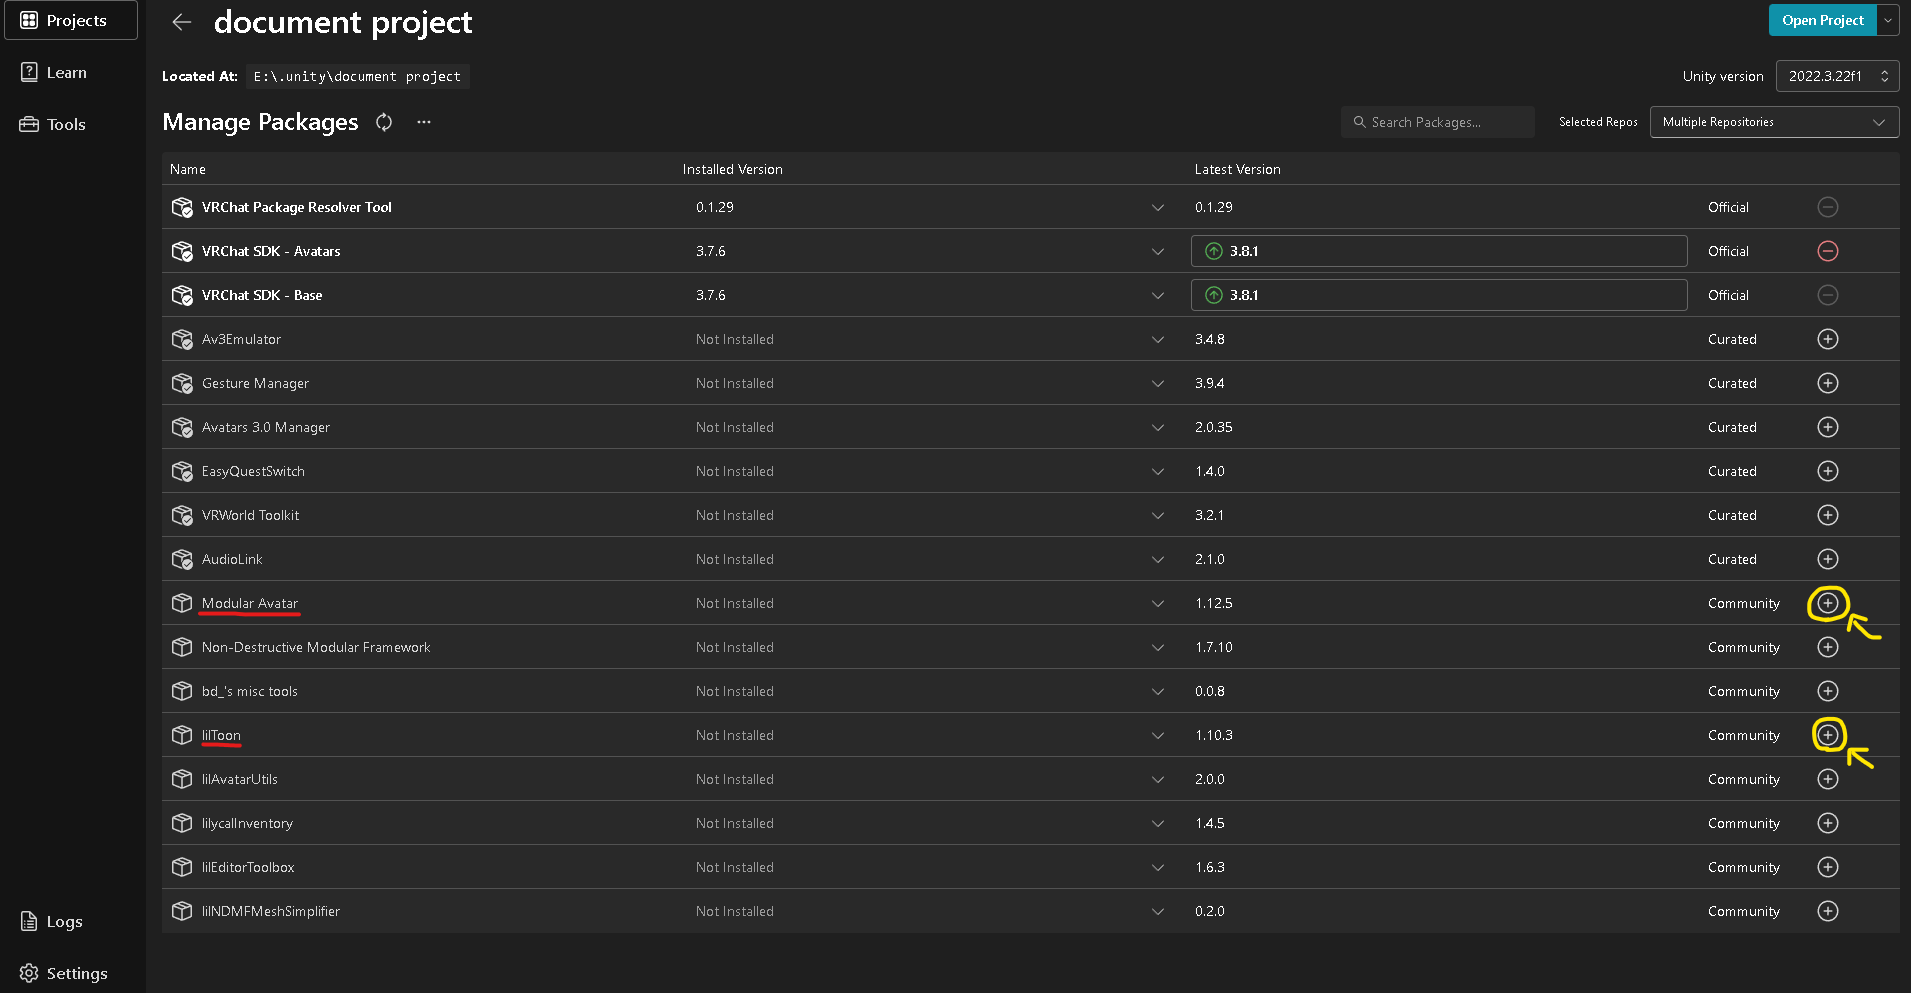Update VRChat SDK - Avatars to 3.8.1
Screen dimensions: 1911x993
click(1439, 251)
